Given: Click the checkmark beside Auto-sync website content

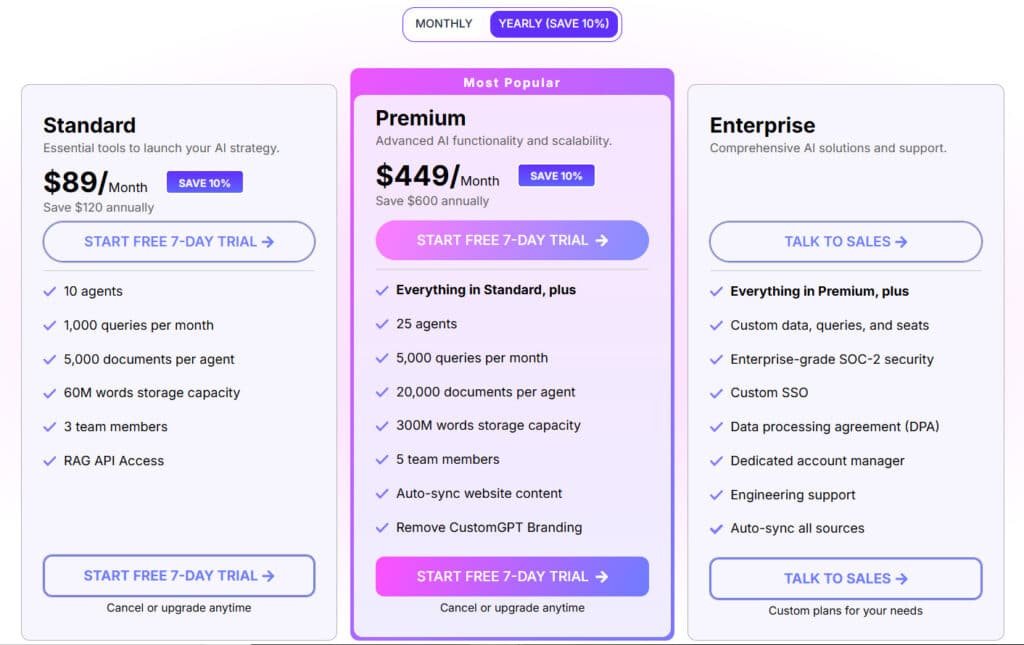Looking at the screenshot, I should (382, 494).
